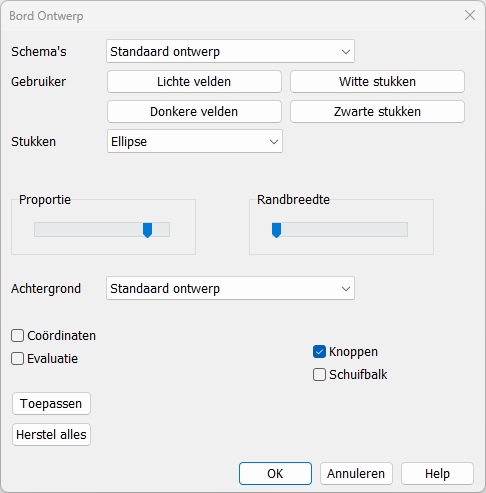Click the Lichte velden button
The width and height of the screenshot is (486, 493).
click(x=194, y=81)
